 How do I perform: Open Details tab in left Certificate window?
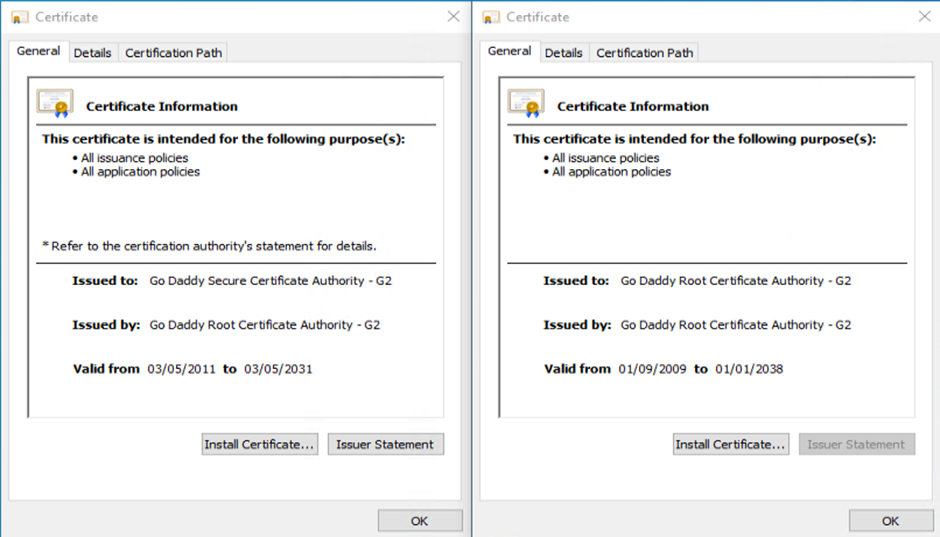pyautogui.click(x=93, y=53)
